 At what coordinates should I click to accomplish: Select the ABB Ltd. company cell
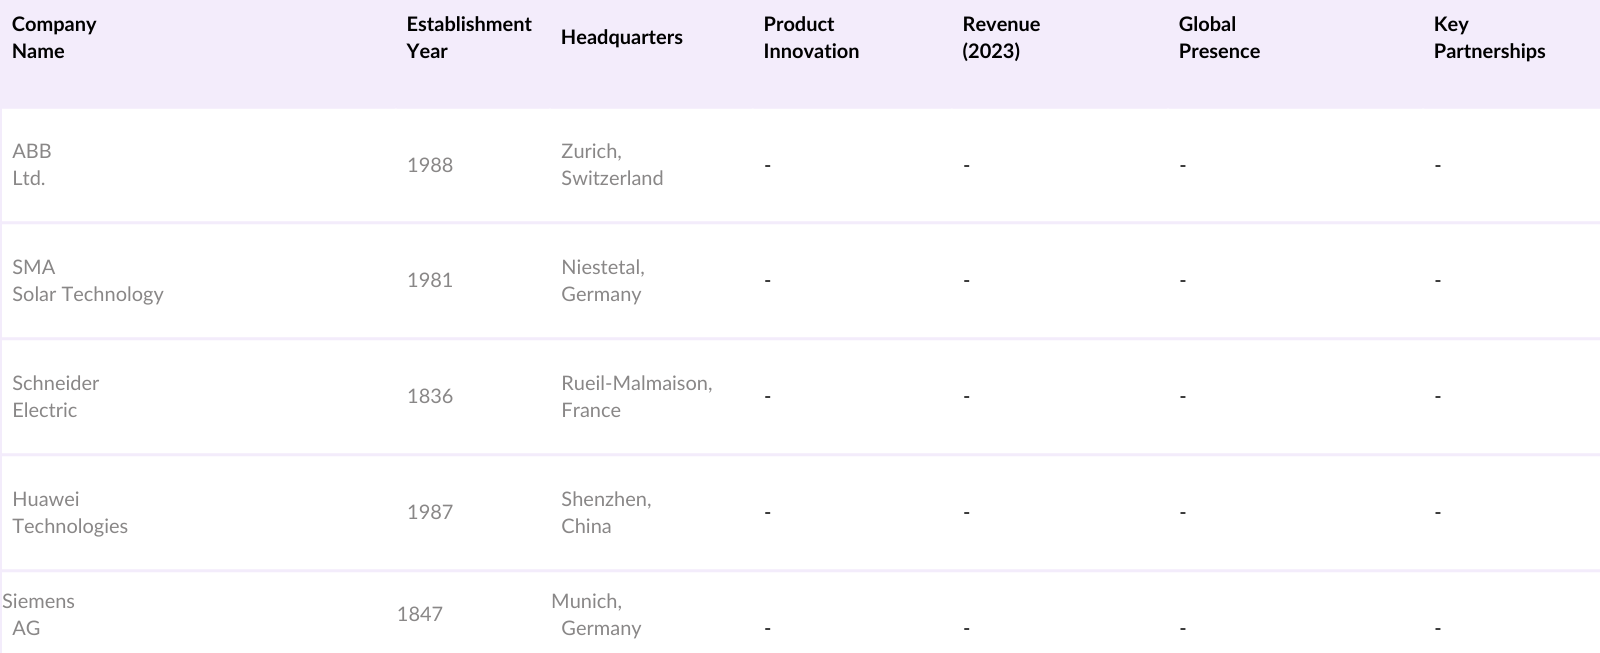tap(32, 165)
